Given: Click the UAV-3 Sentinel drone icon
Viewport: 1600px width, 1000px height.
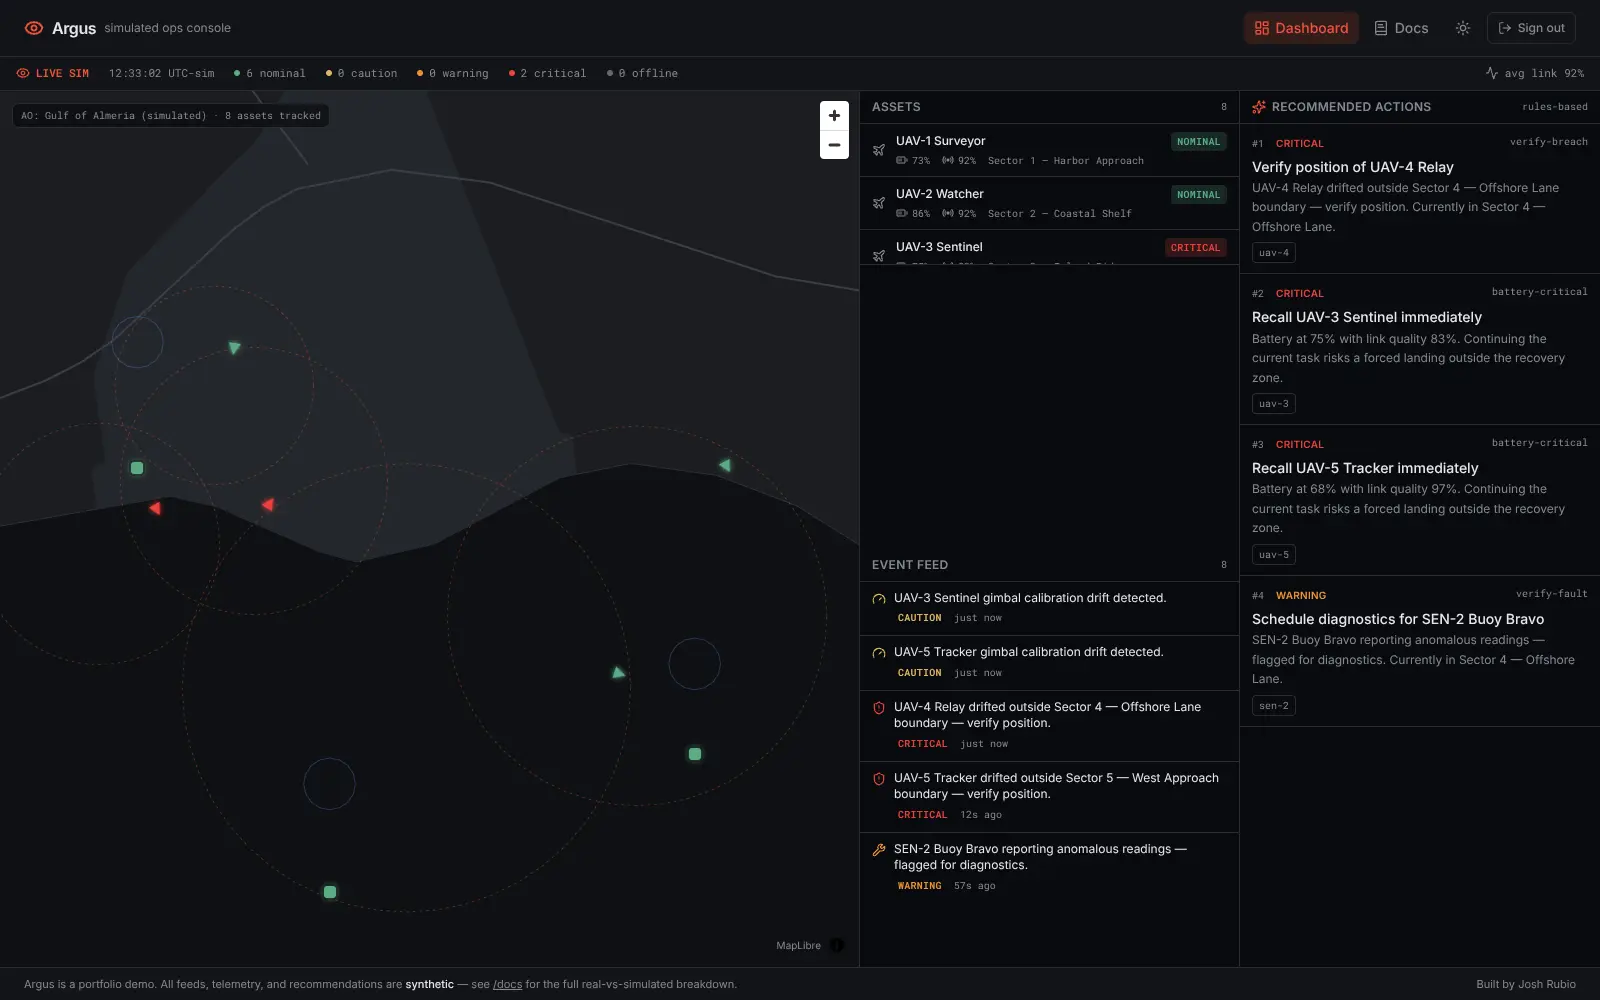Looking at the screenshot, I should click(879, 255).
